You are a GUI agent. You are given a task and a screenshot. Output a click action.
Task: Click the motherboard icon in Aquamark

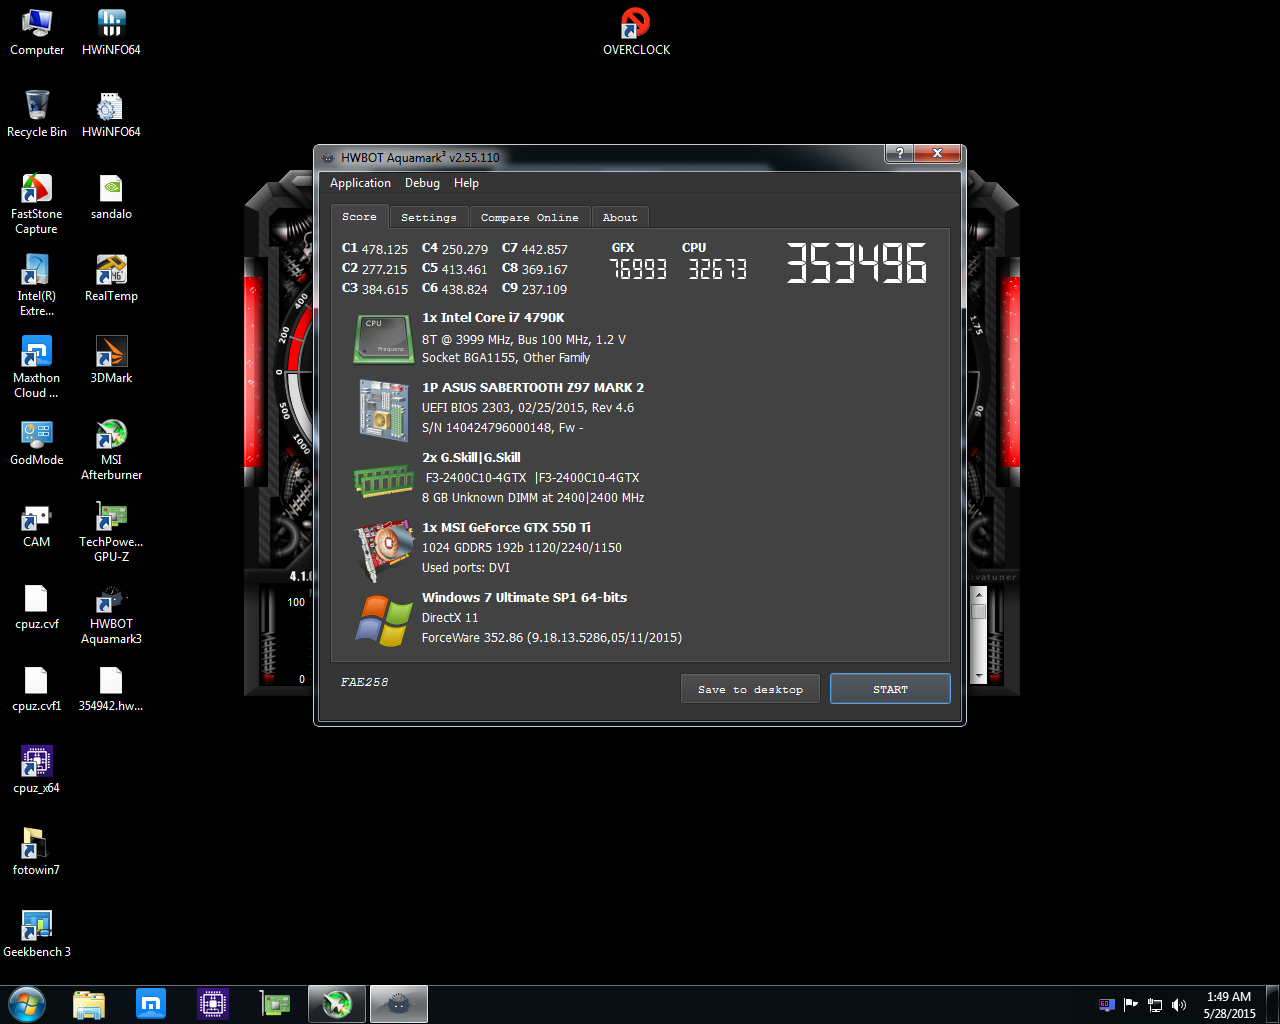[x=383, y=409]
